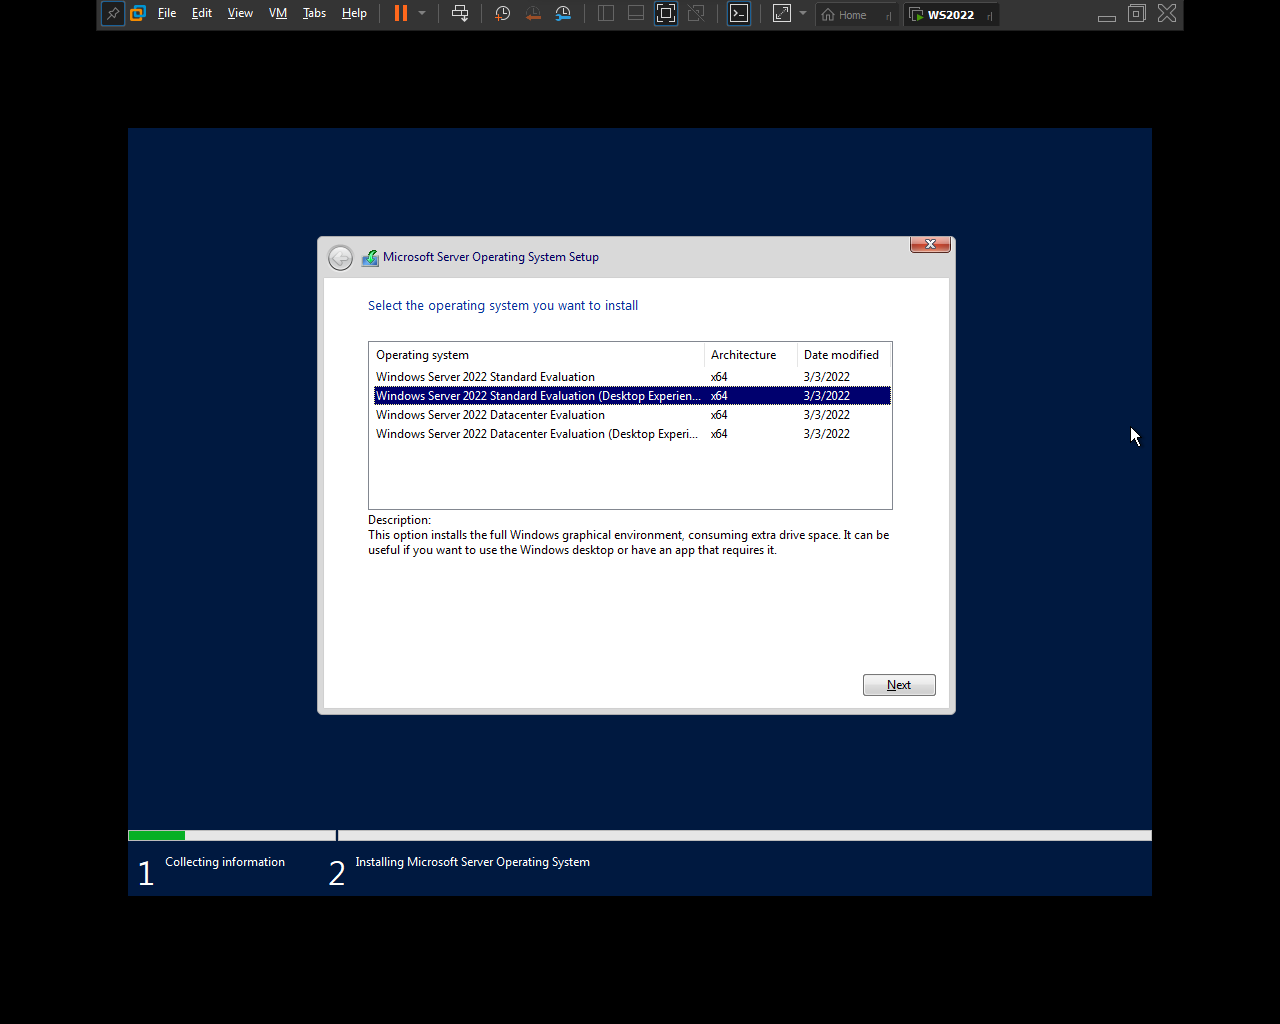Open the console view icon
1280x1024 pixels.
[x=739, y=14]
